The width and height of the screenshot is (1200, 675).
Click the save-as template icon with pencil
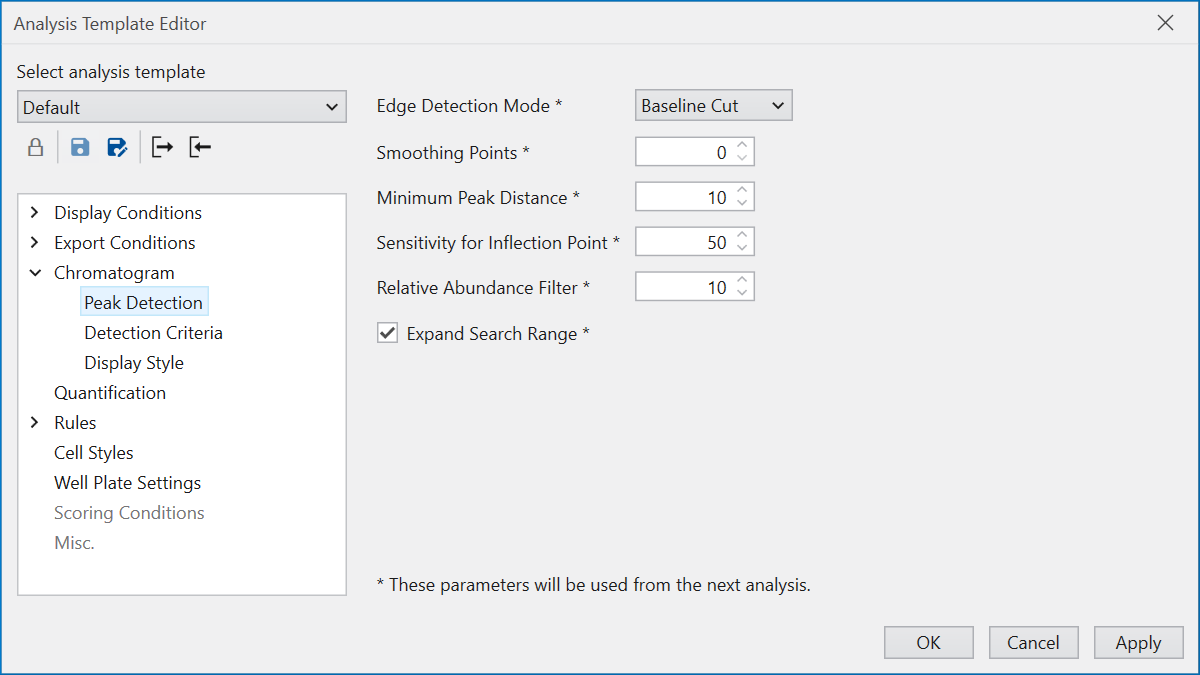117,148
